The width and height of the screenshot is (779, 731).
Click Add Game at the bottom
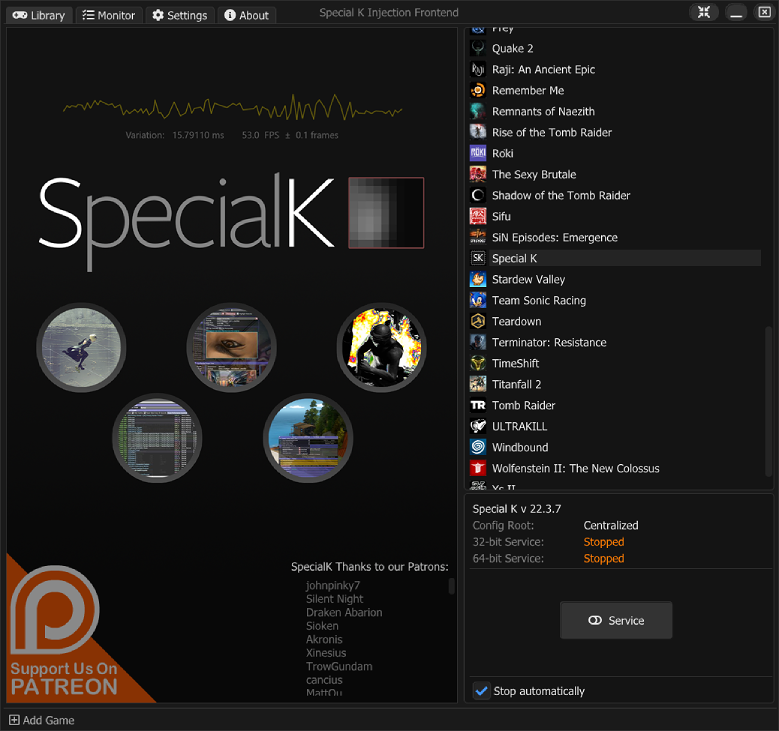42,720
